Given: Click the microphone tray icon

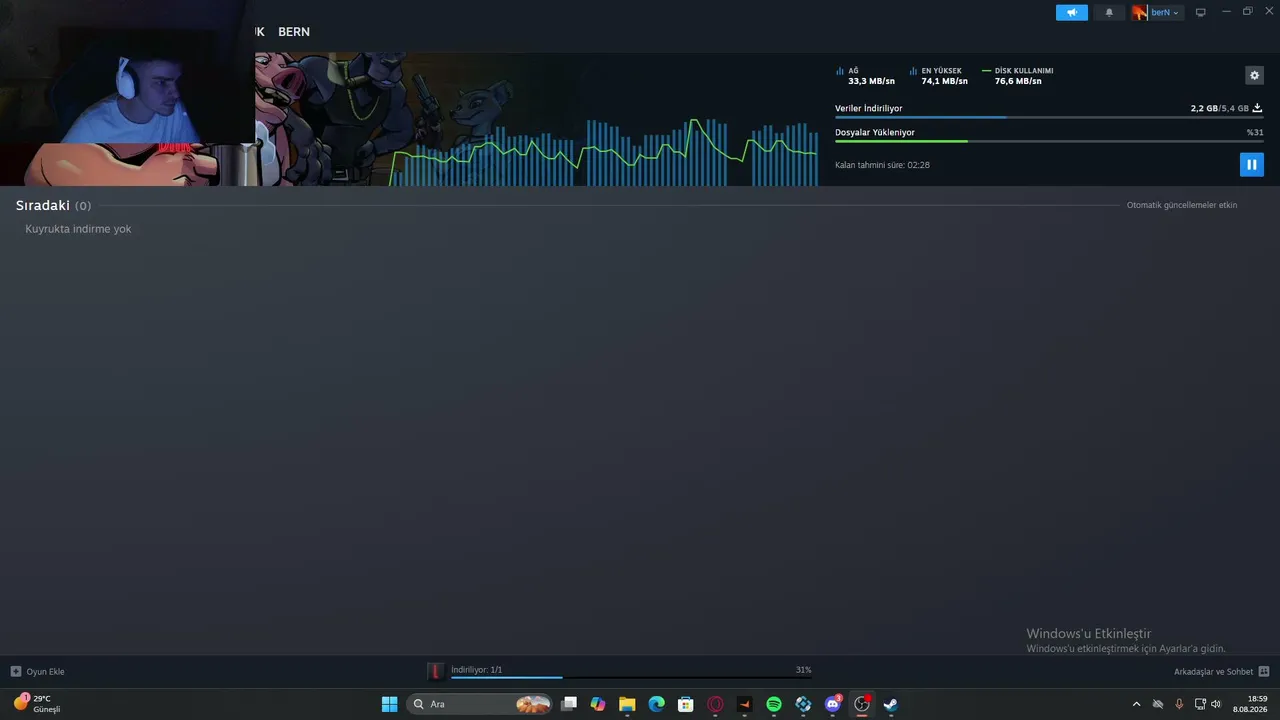Looking at the screenshot, I should pos(1179,704).
